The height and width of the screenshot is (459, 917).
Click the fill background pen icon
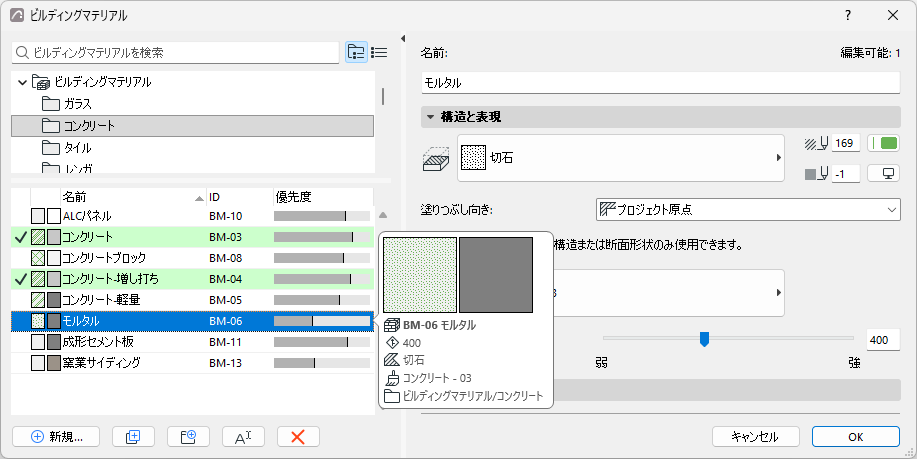tap(816, 174)
